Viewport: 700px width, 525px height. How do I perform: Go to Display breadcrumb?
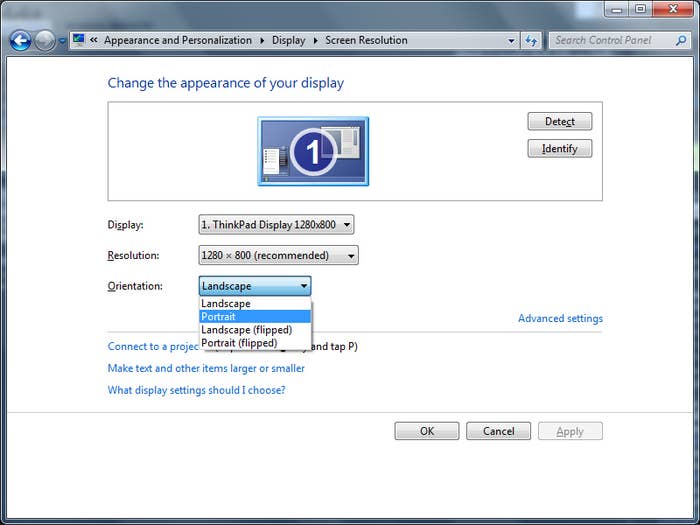pyautogui.click(x=288, y=40)
